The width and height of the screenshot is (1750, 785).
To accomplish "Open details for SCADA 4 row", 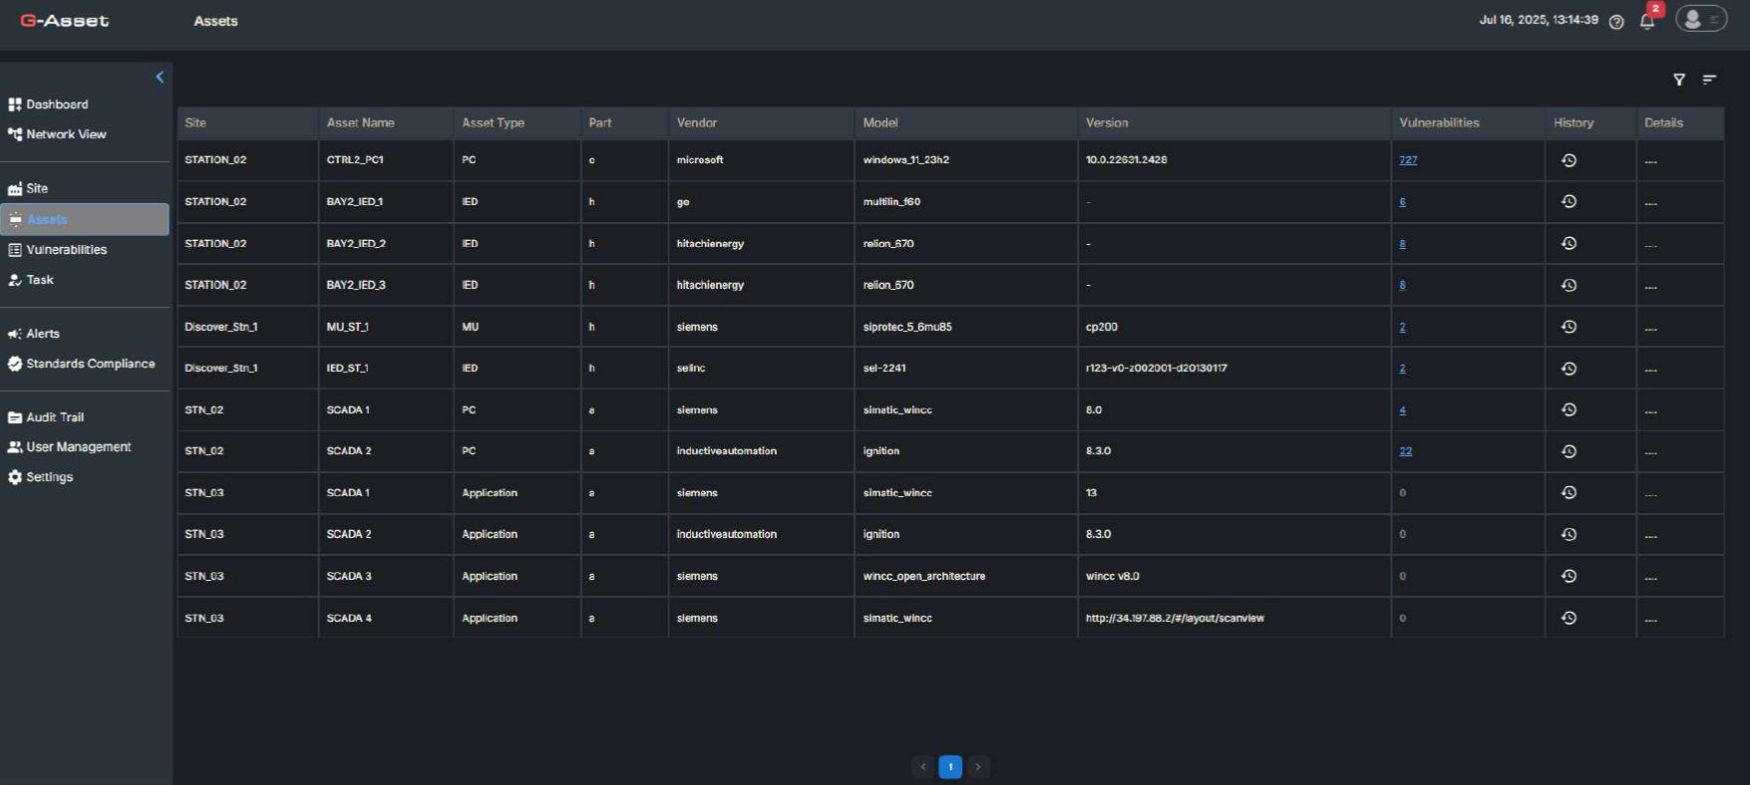I will 1651,619.
